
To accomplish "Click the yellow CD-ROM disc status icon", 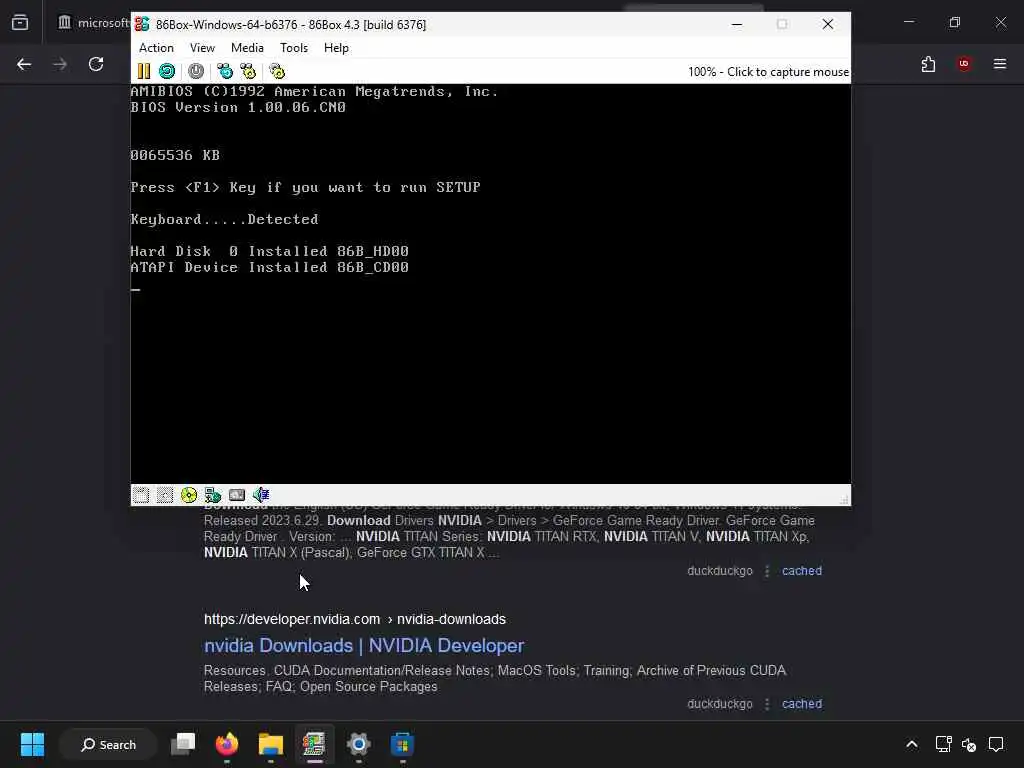I will pos(189,495).
